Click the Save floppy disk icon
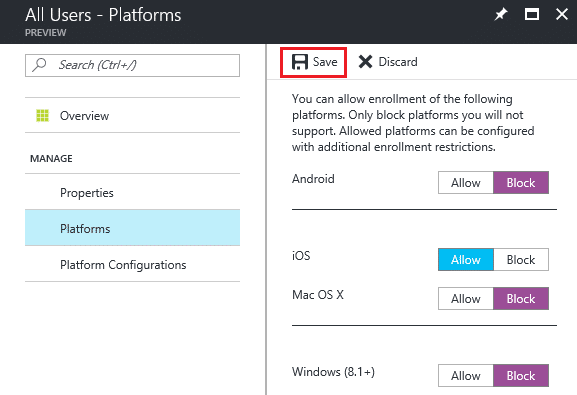 pyautogui.click(x=300, y=62)
